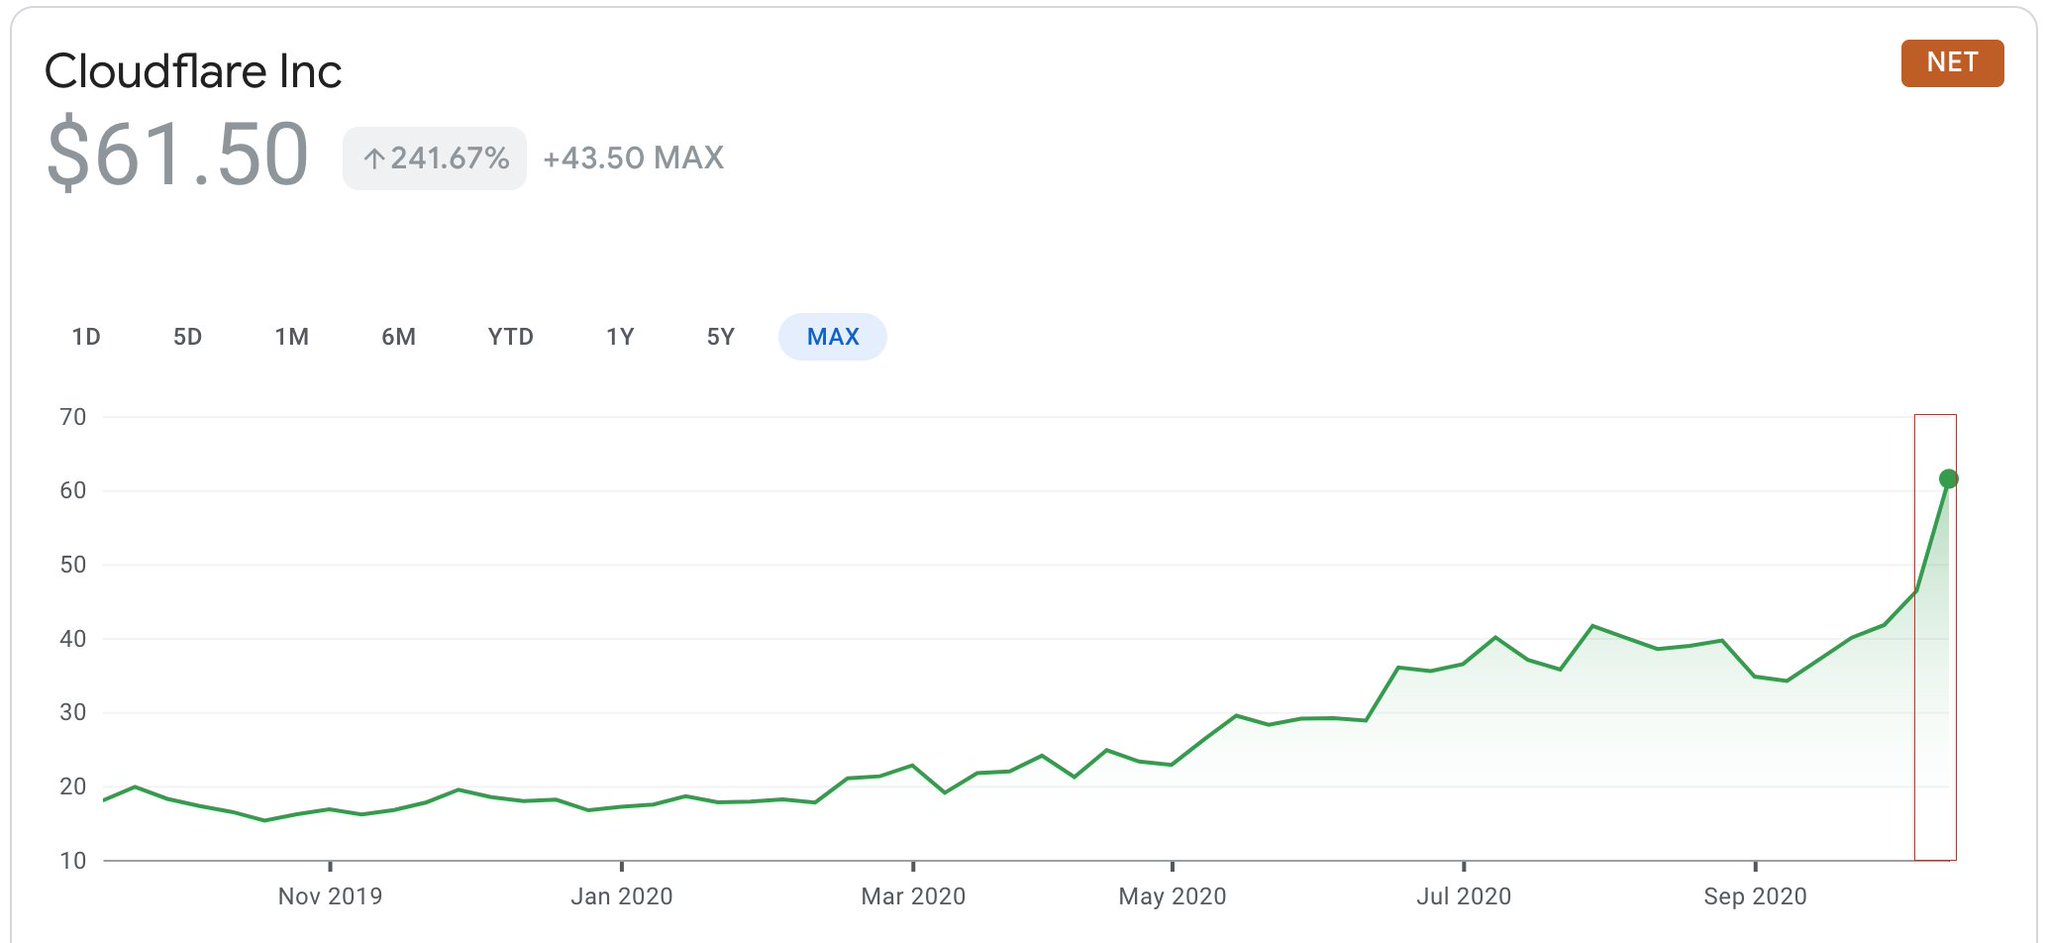2048x943 pixels.
Task: Choose the 5Y chart range
Action: 721,337
